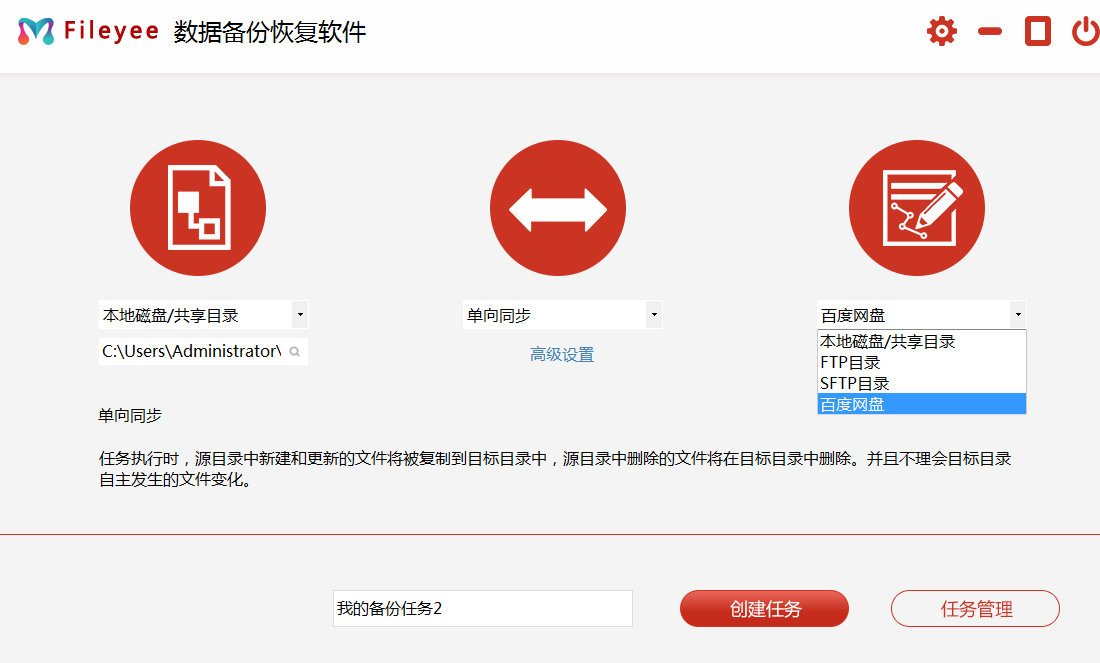
Task: Click the magnifier icon in source path field
Action: (295, 352)
